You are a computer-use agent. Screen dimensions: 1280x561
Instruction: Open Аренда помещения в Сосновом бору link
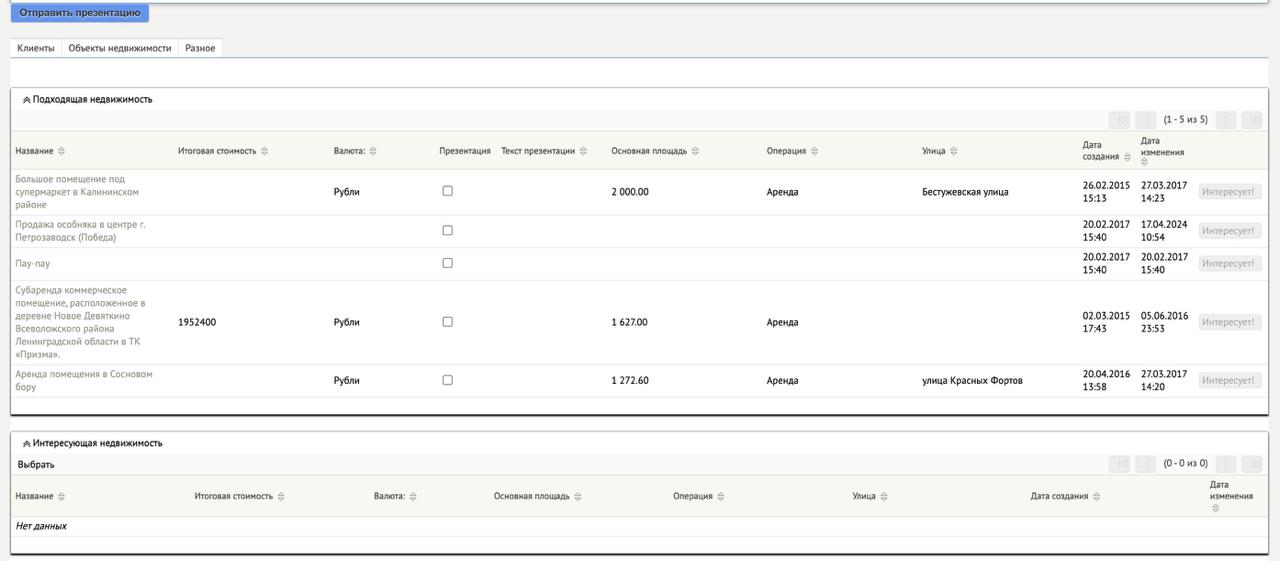(x=84, y=380)
